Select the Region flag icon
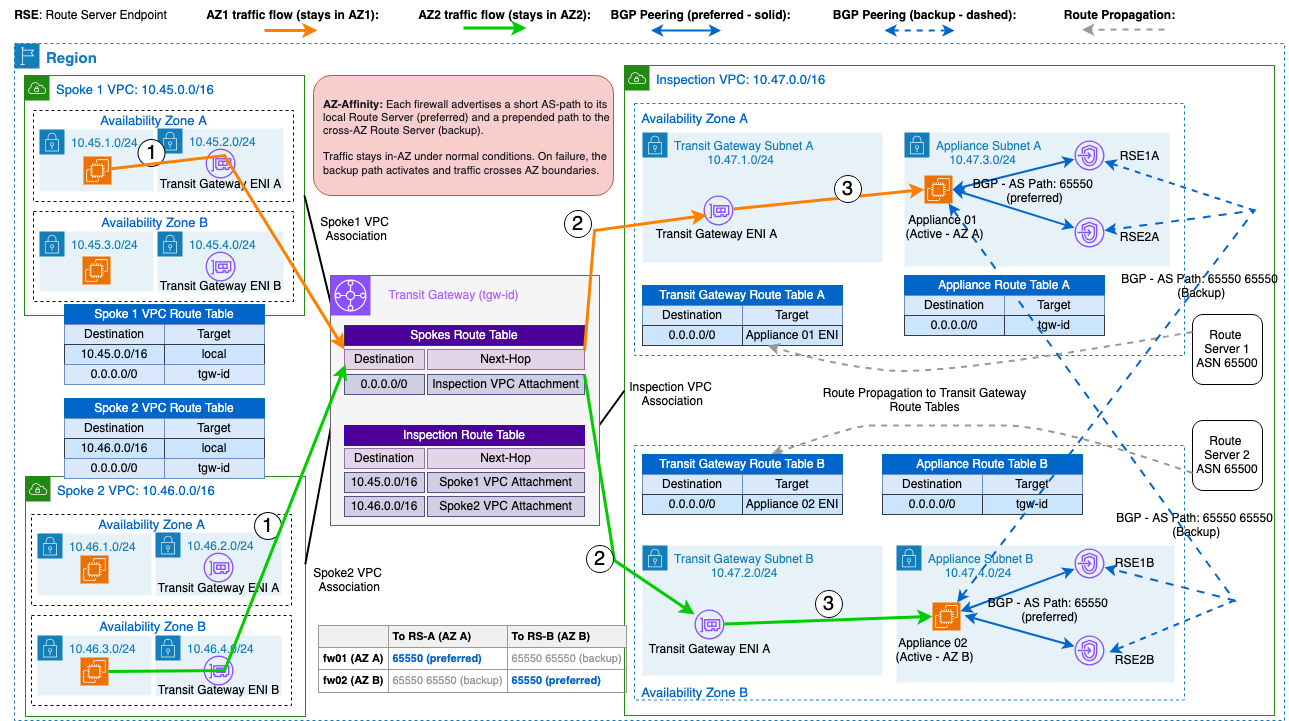Screen dimensions: 1289x721 (x=27, y=58)
